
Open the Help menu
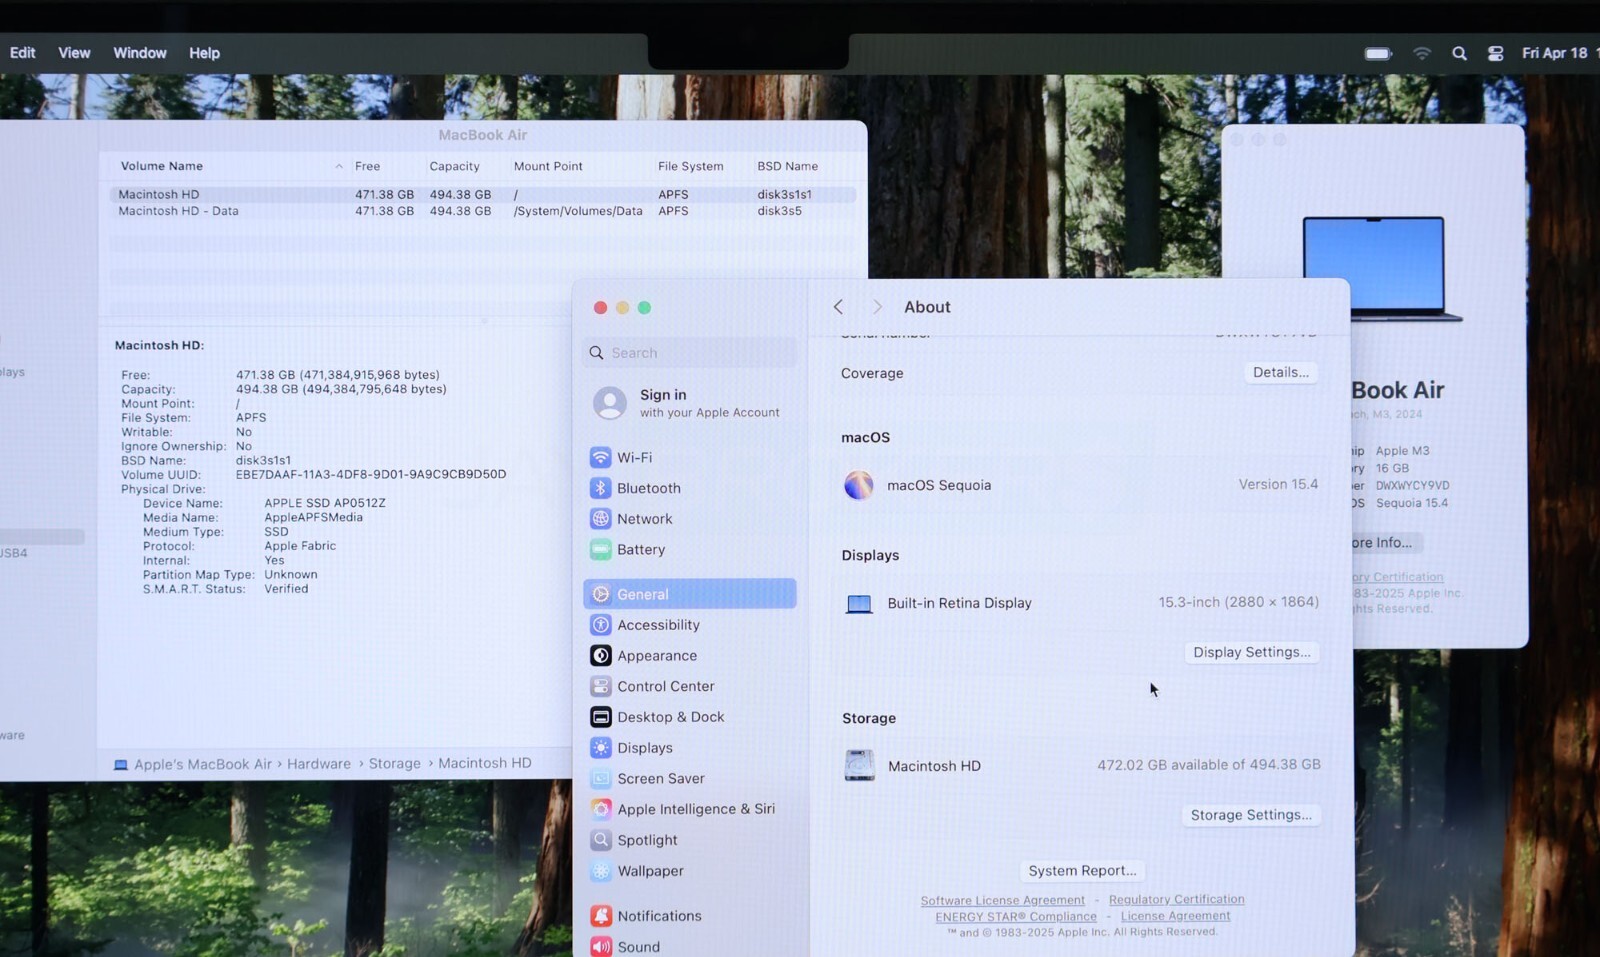204,53
